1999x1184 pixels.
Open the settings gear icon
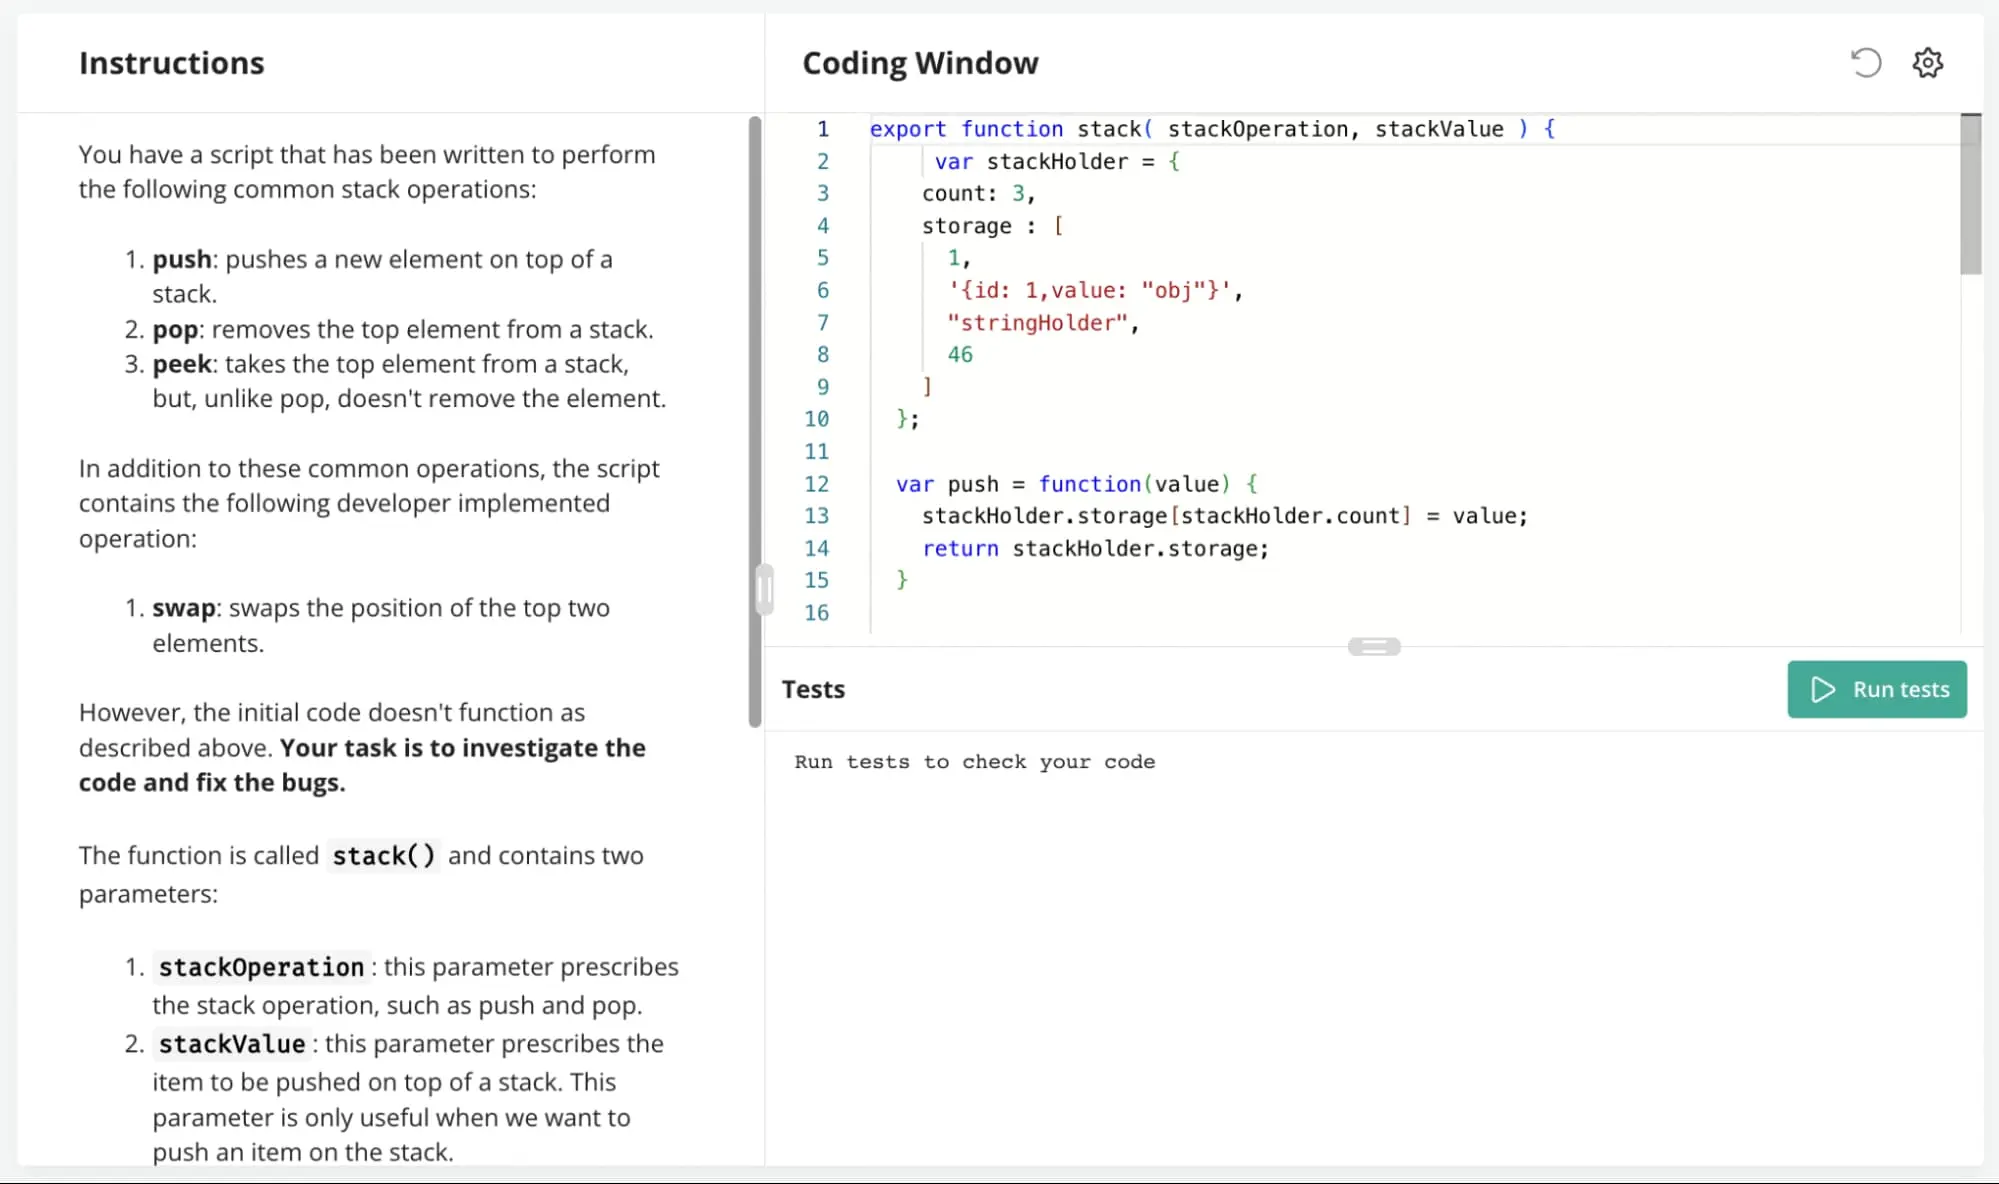[1927, 62]
